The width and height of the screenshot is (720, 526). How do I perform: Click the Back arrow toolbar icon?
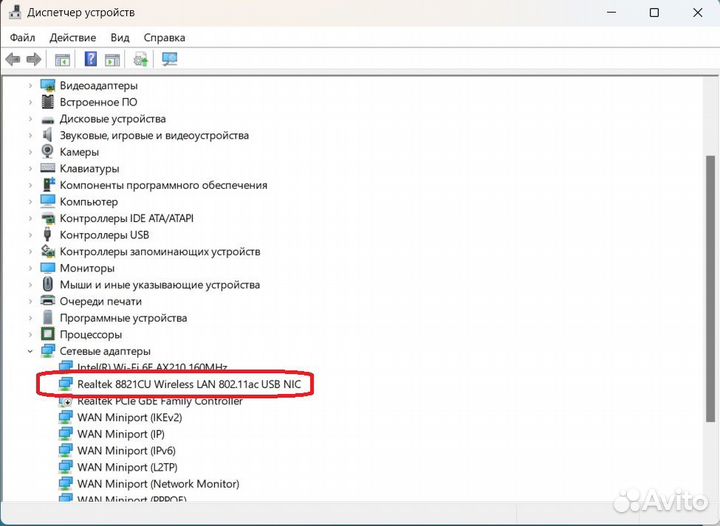[12, 59]
